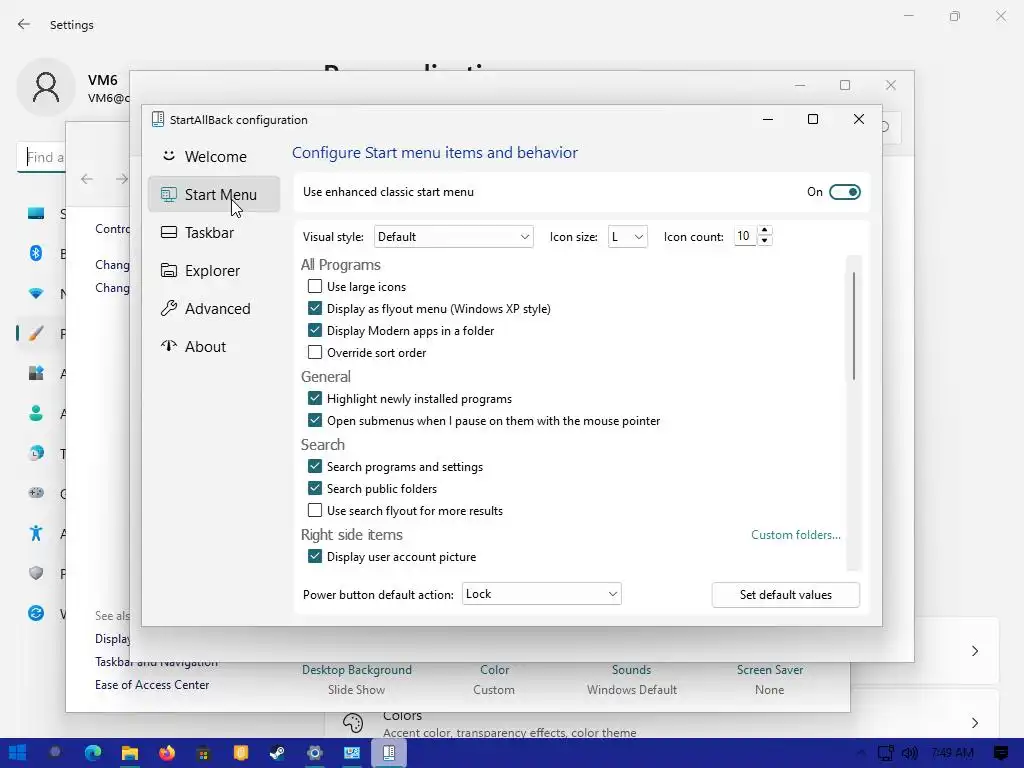
Task: Open Windows Update icon in Settings sidebar
Action: 36,613
